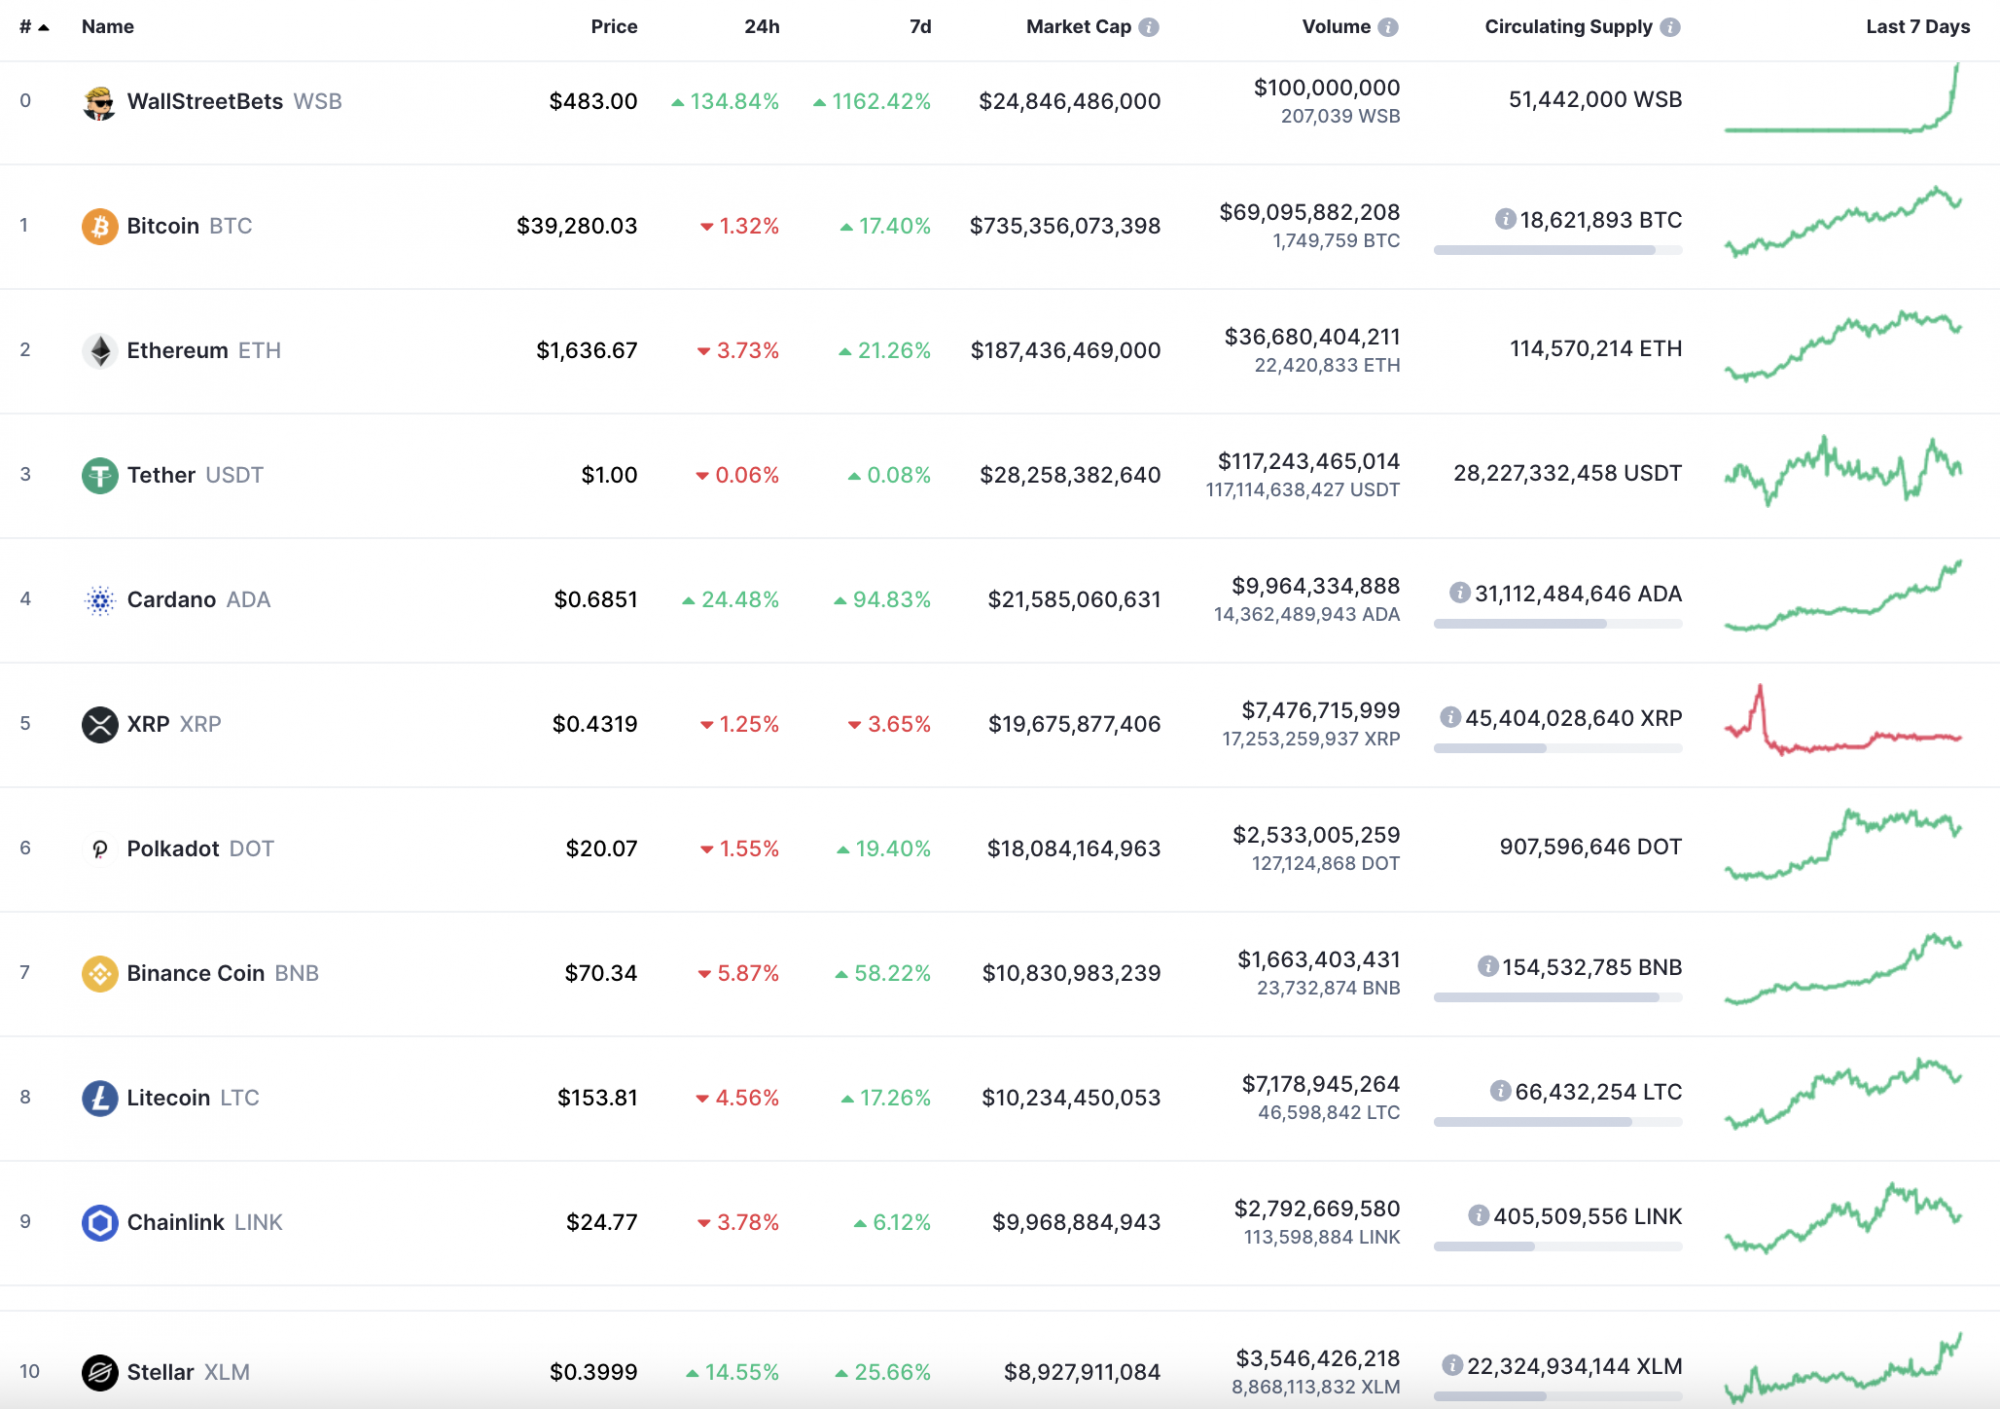Screen dimensions: 2000x1409
Task: Open the Bitcoin BTC coin page
Action: pos(189,226)
